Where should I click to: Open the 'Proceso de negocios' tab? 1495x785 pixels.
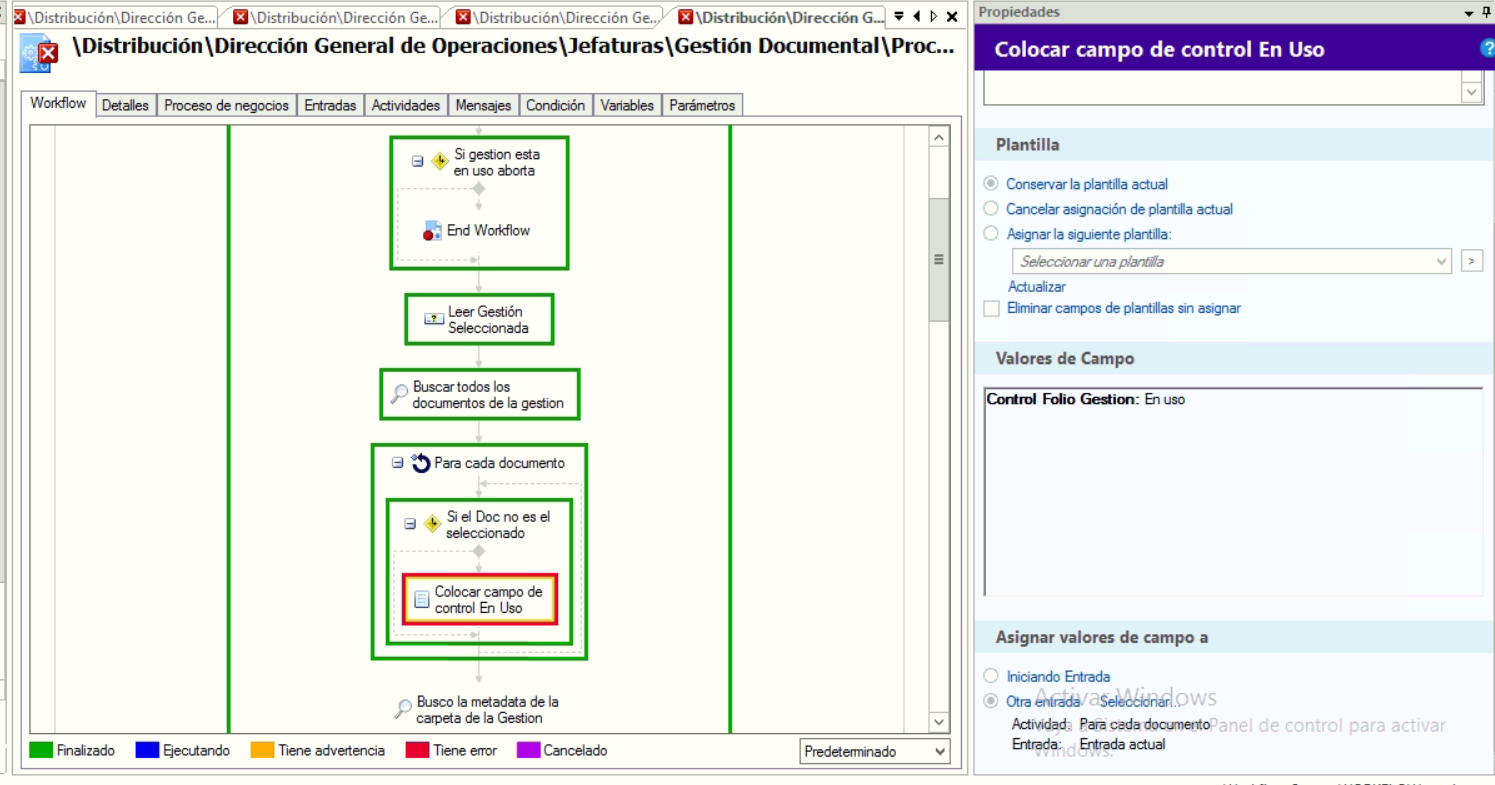coord(226,105)
